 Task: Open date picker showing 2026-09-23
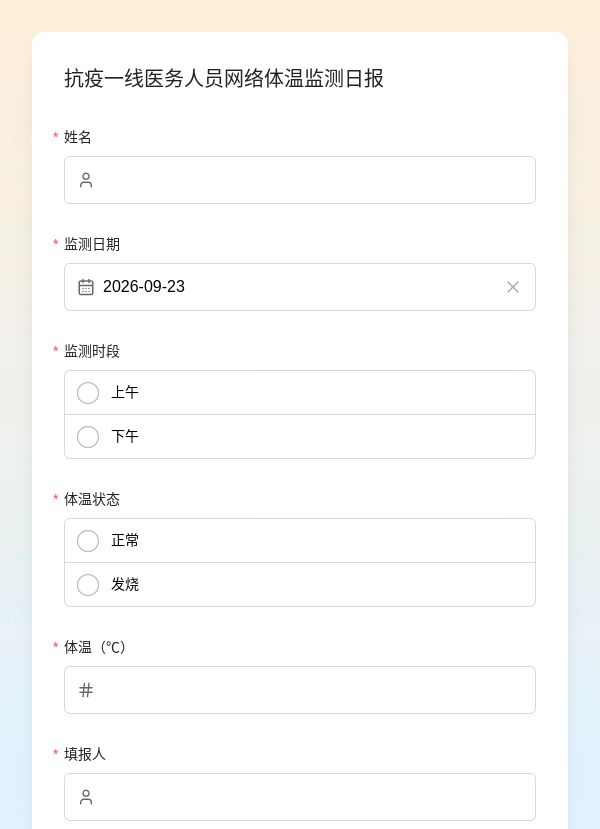point(300,287)
